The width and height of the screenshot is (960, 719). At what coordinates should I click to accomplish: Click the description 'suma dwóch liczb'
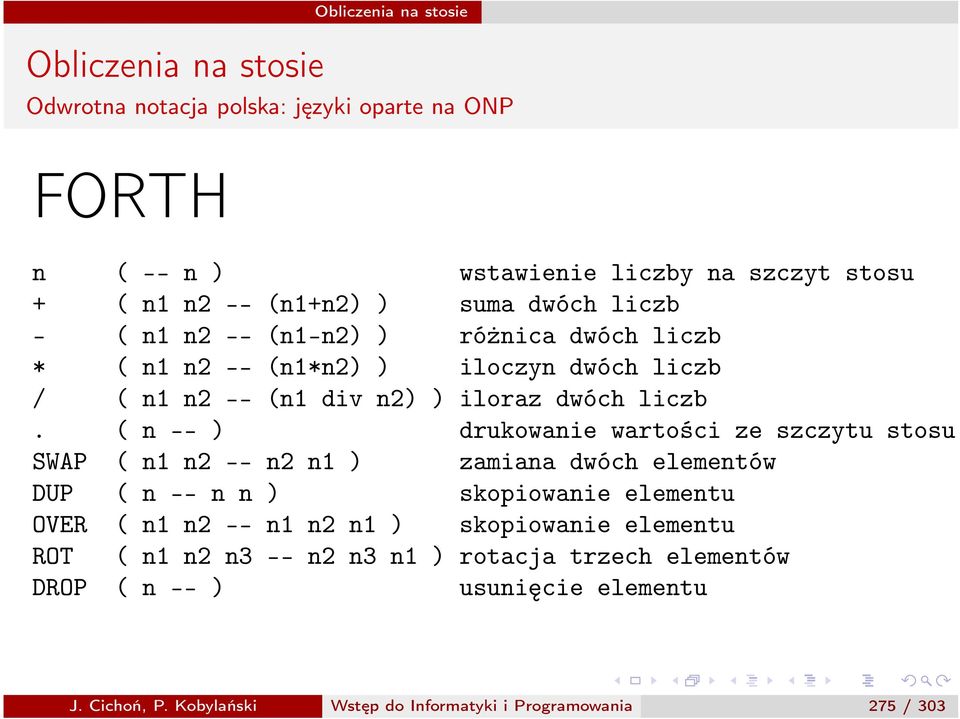pos(569,304)
